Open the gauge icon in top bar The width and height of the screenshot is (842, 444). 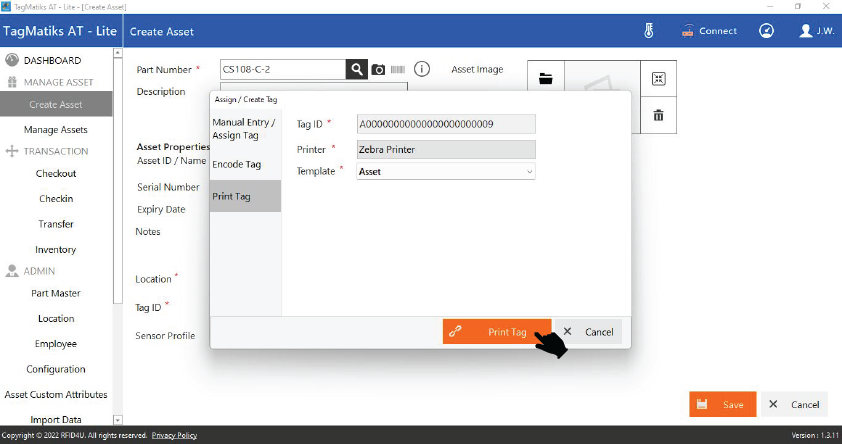(766, 31)
